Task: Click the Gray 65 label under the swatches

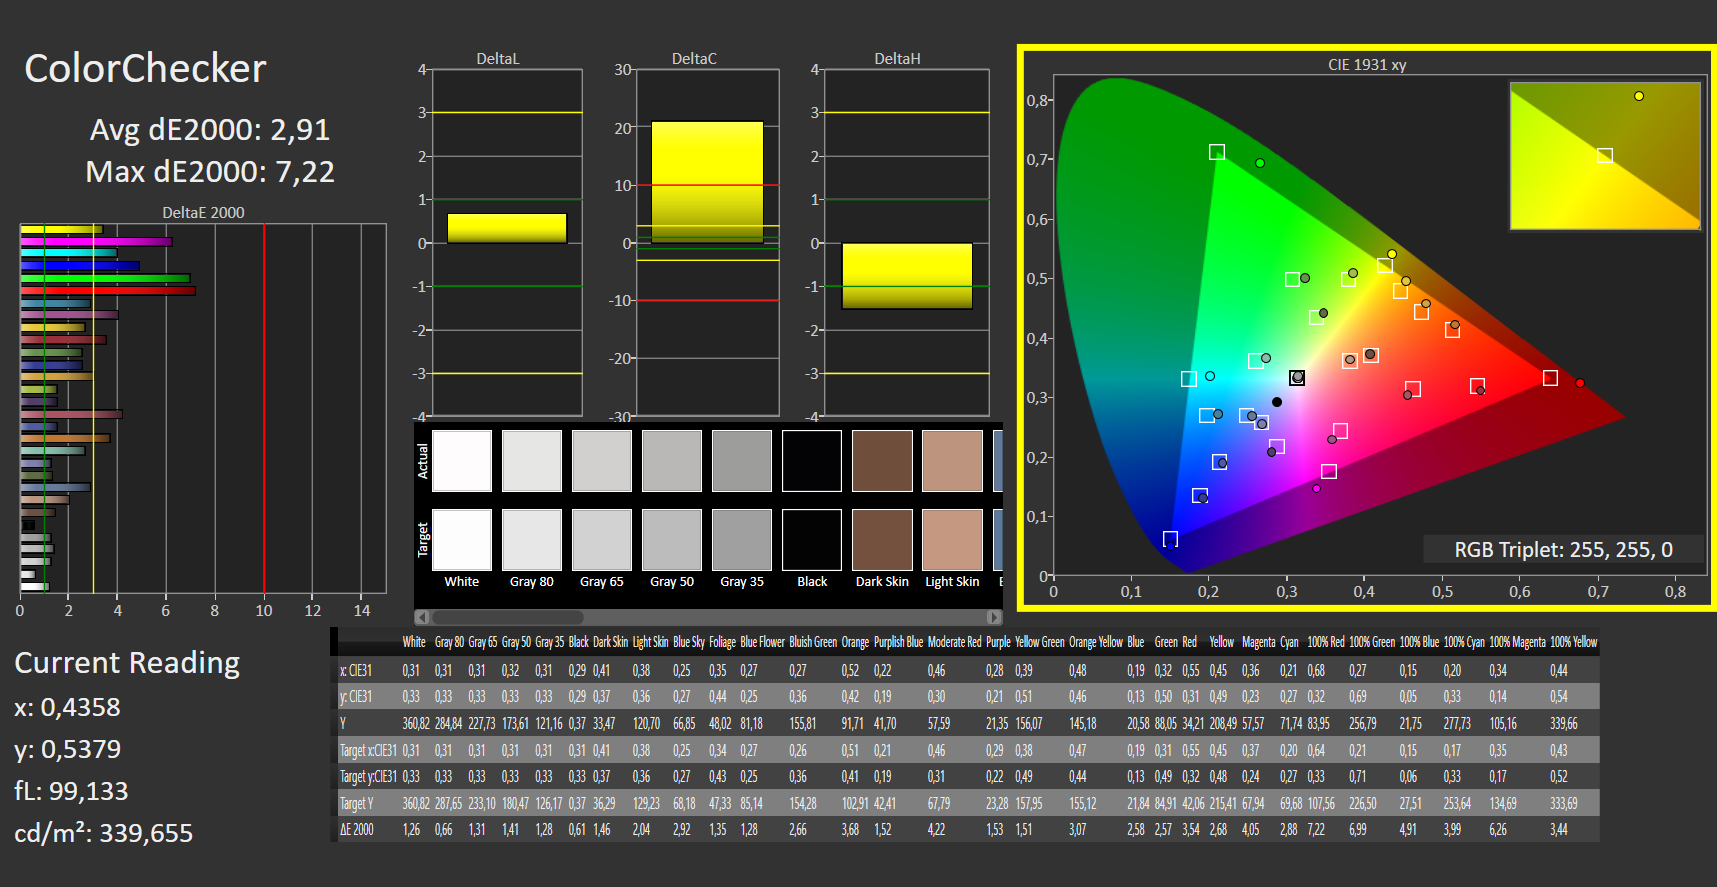Action: pos(602,581)
